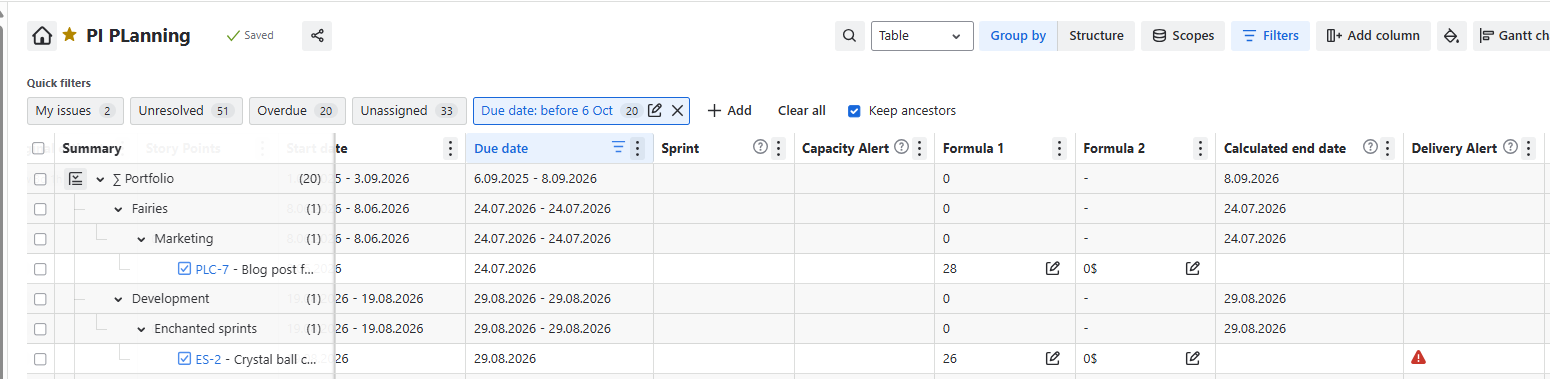Select the PLC-7 row checkbox
This screenshot has height=379, width=1550.
pos(39,269)
